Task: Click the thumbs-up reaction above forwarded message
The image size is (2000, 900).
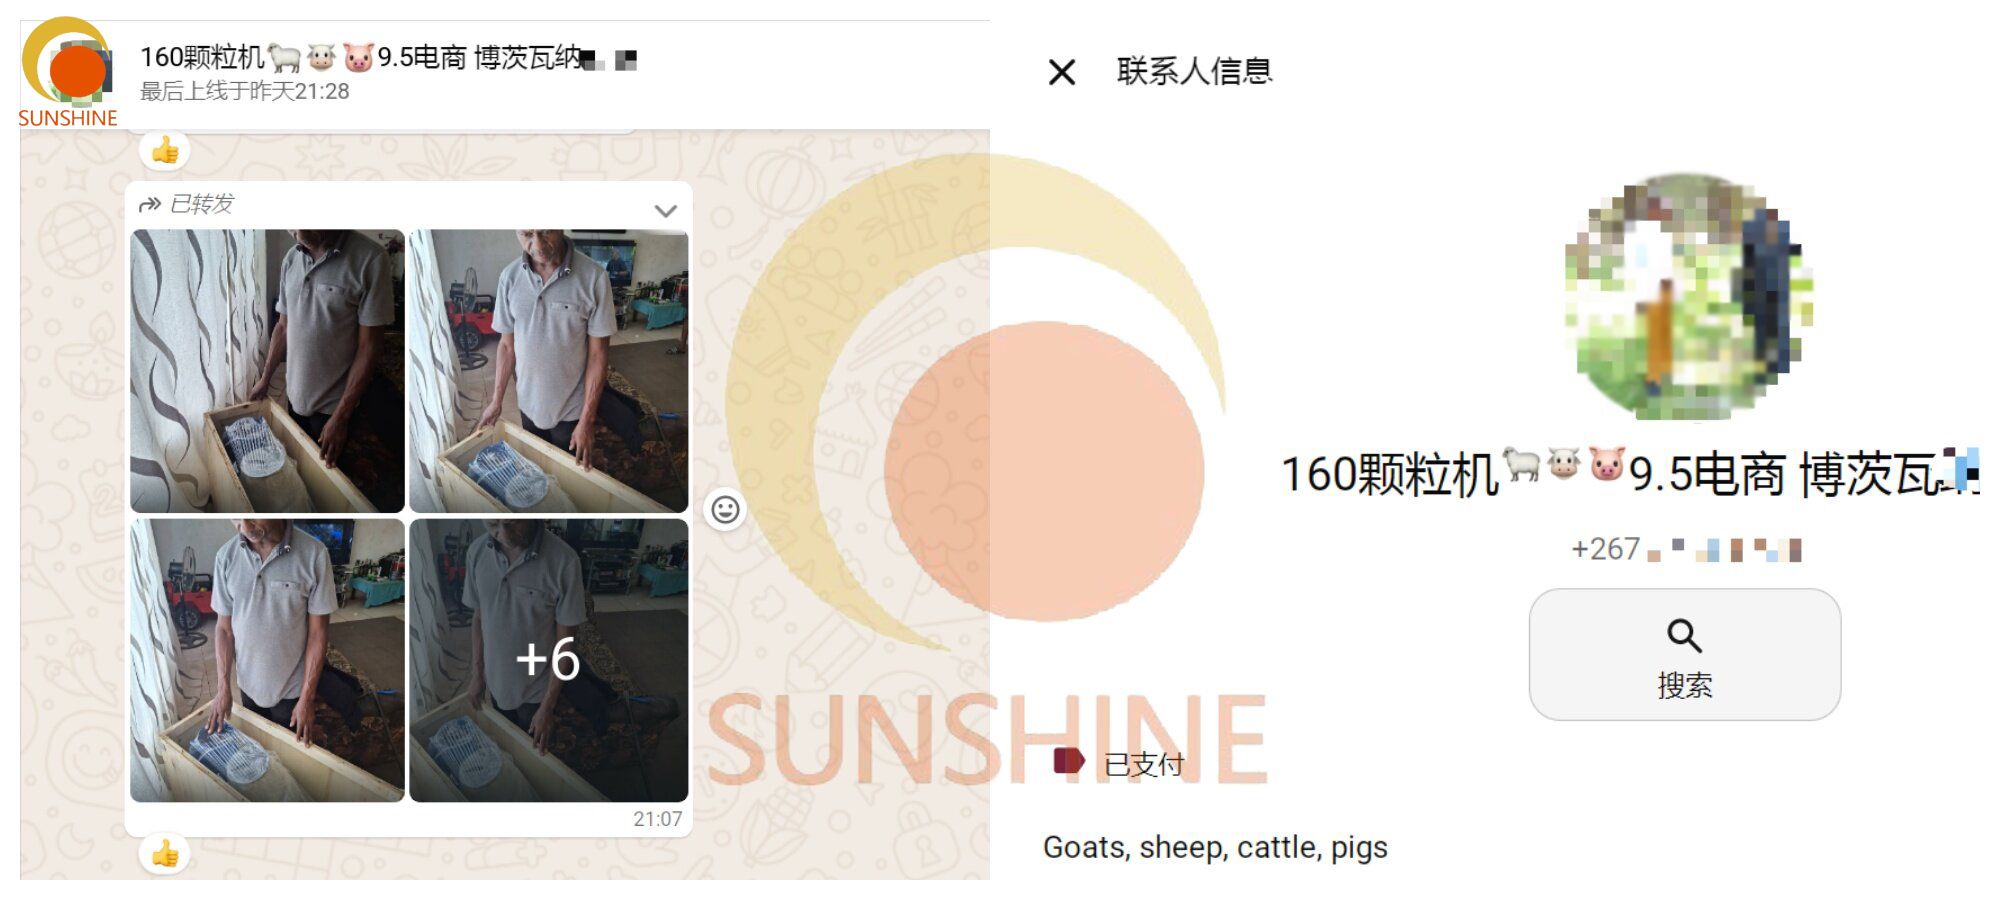Action: (165, 151)
